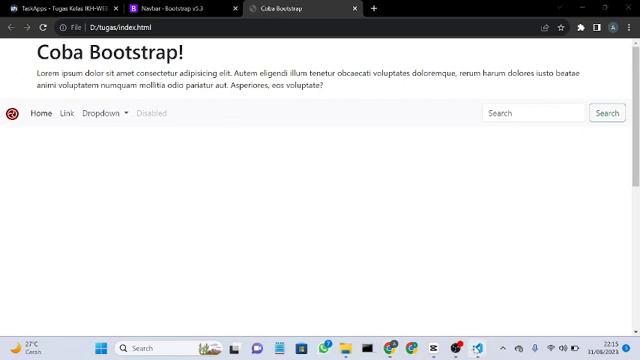640x360 pixels.
Task: Open Visual Studio Code on taskbar
Action: [478, 349]
